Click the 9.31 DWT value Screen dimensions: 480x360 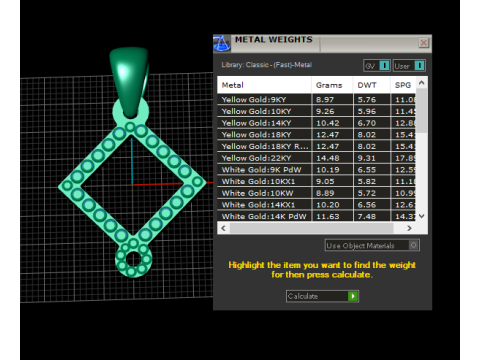[x=366, y=158]
